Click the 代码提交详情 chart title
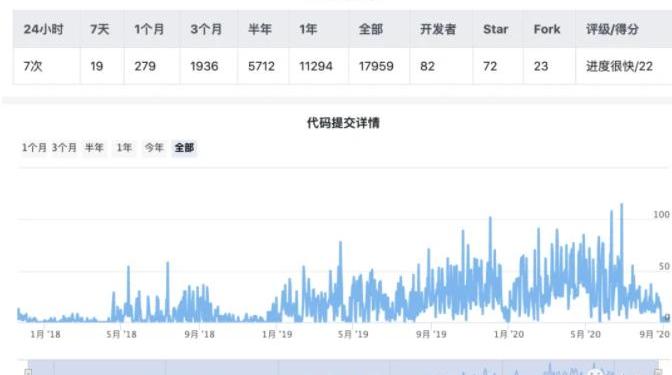 343,123
